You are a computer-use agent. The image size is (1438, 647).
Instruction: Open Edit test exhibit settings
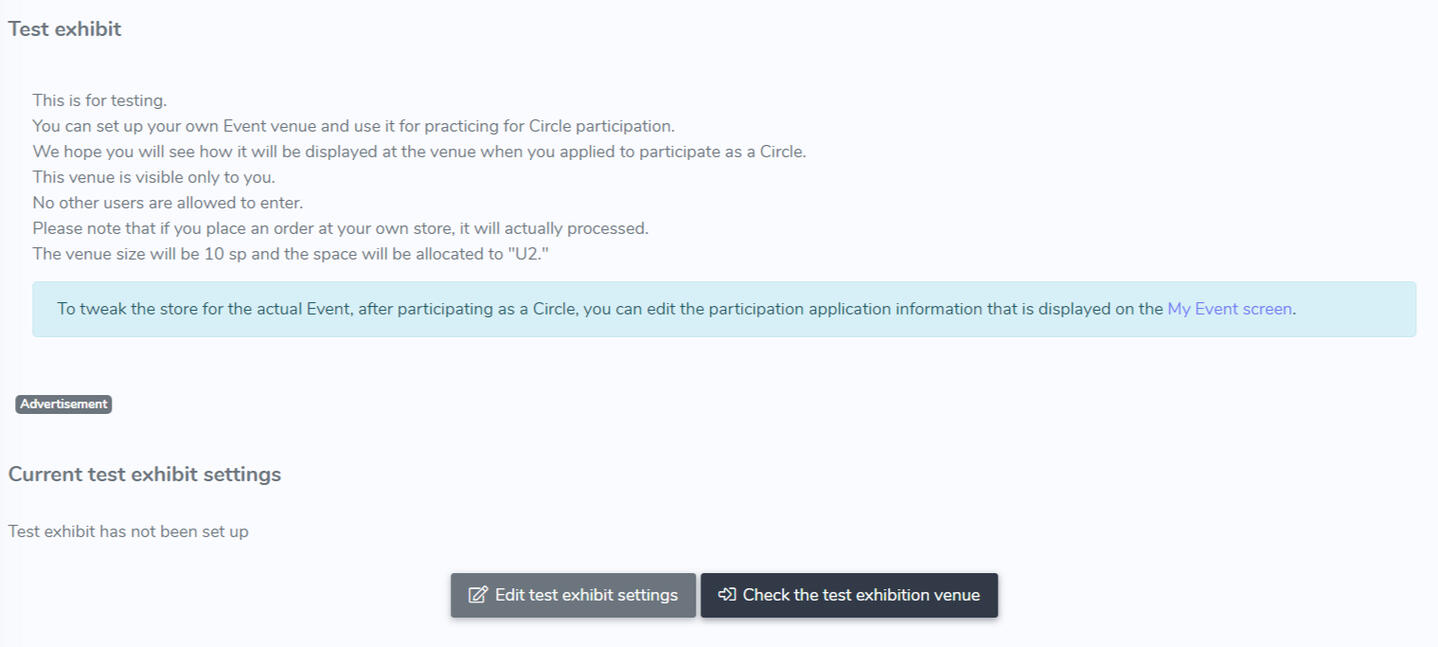click(x=573, y=595)
